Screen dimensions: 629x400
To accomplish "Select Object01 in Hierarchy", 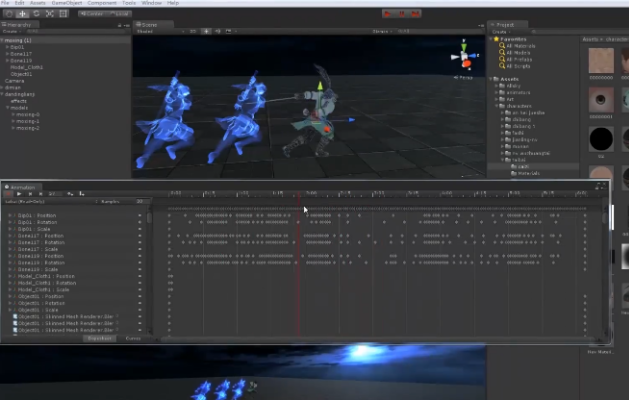I will (21, 74).
